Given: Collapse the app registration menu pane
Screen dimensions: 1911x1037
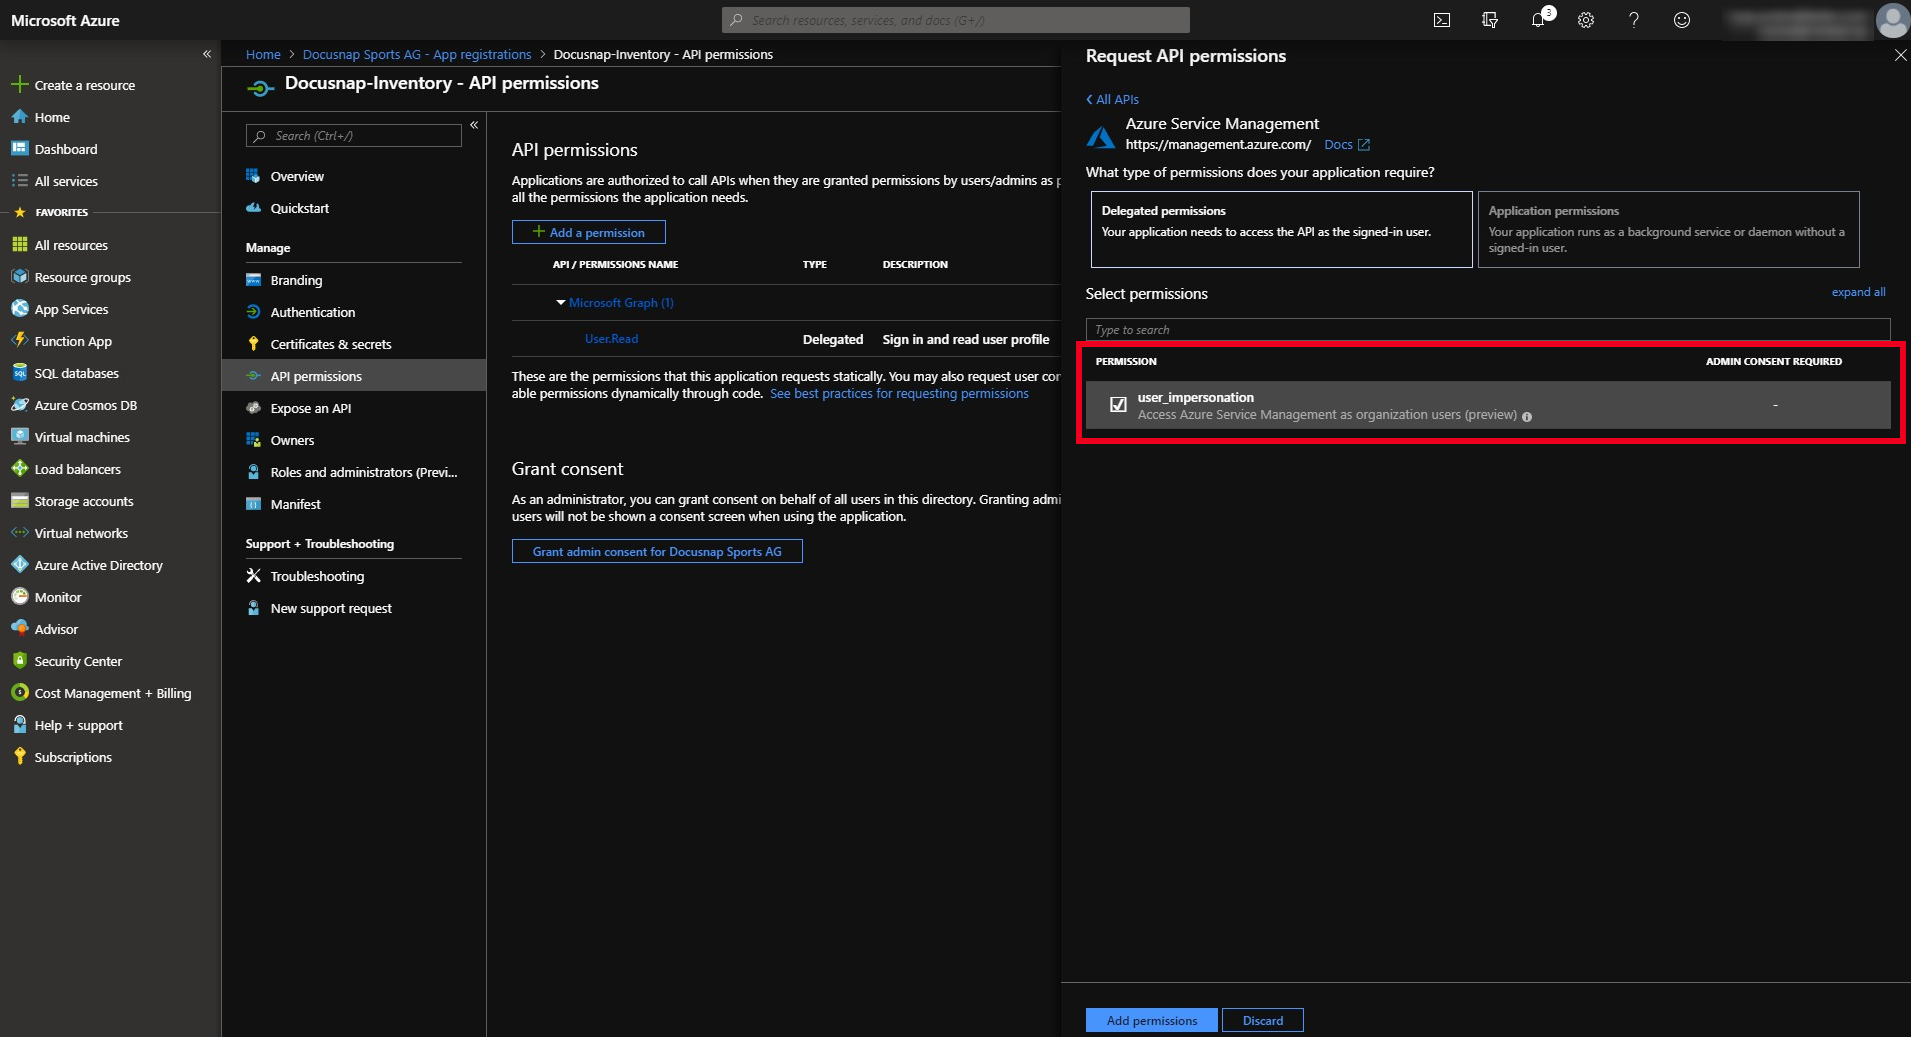Looking at the screenshot, I should pyautogui.click(x=474, y=125).
